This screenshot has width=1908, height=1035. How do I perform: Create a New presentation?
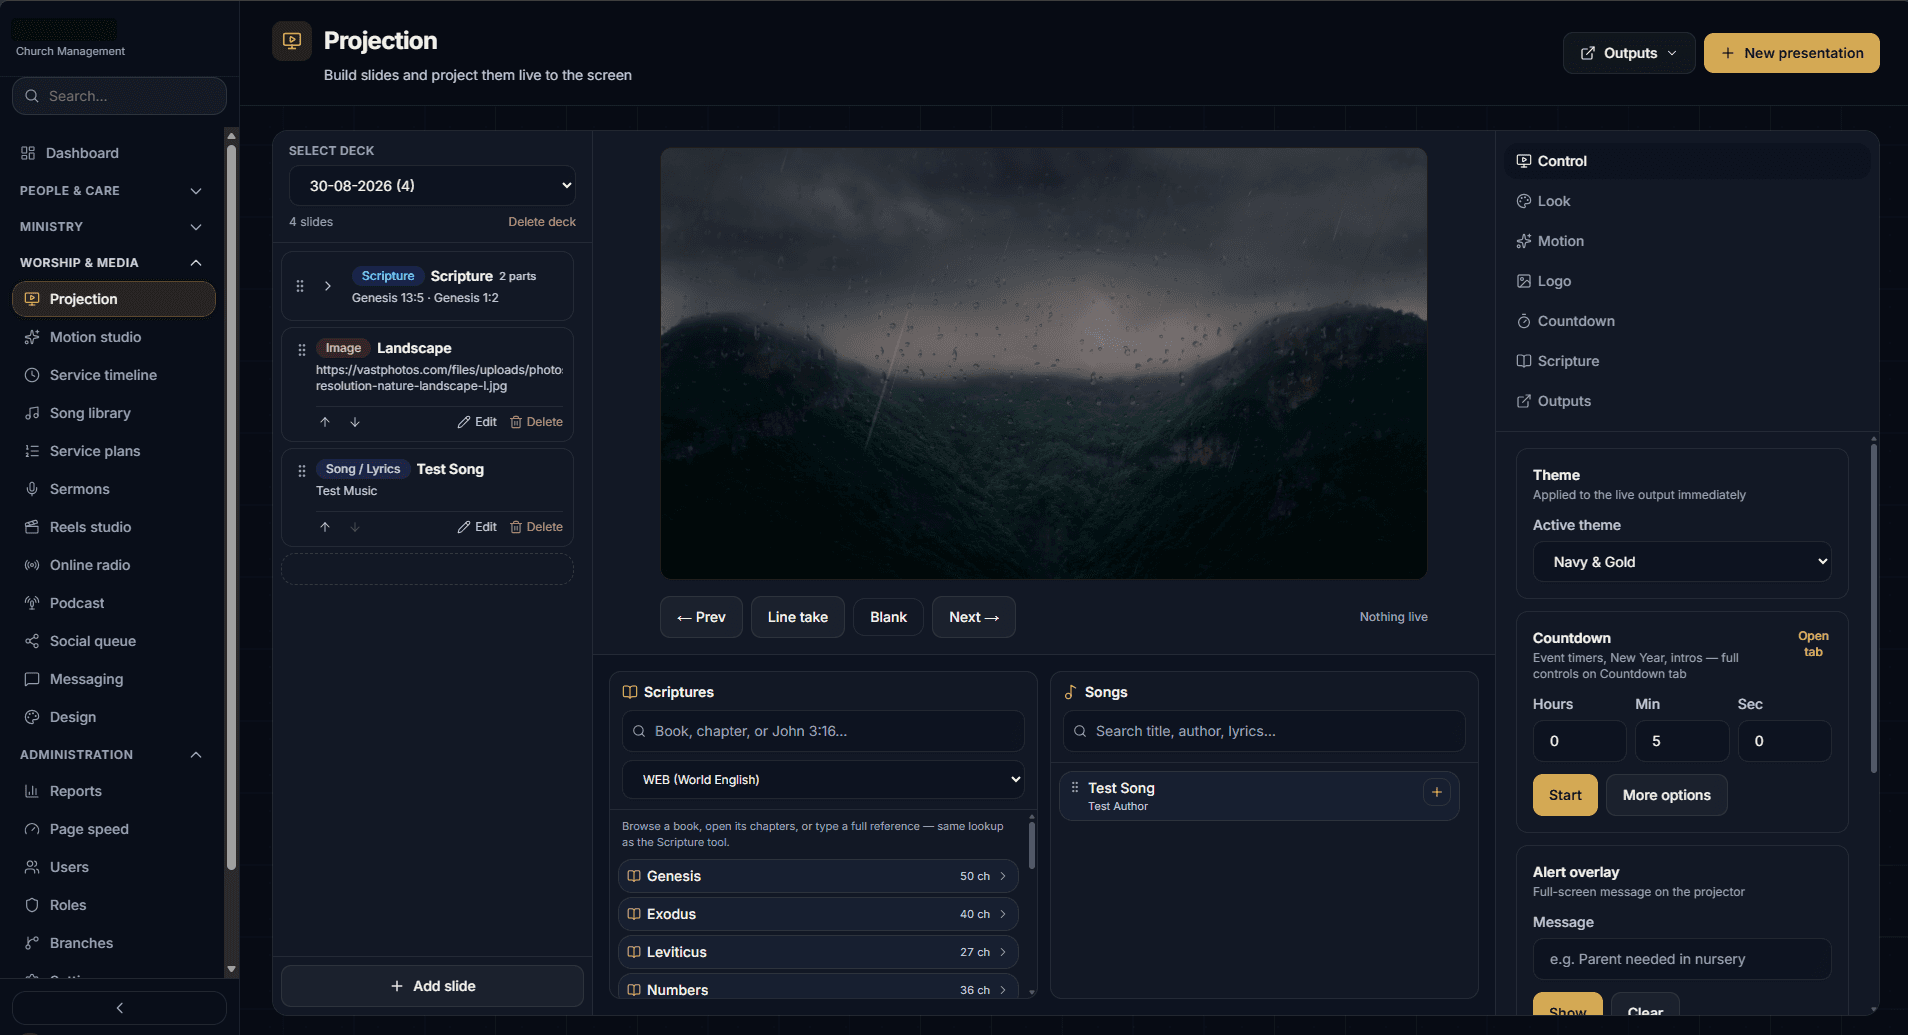pos(1791,53)
